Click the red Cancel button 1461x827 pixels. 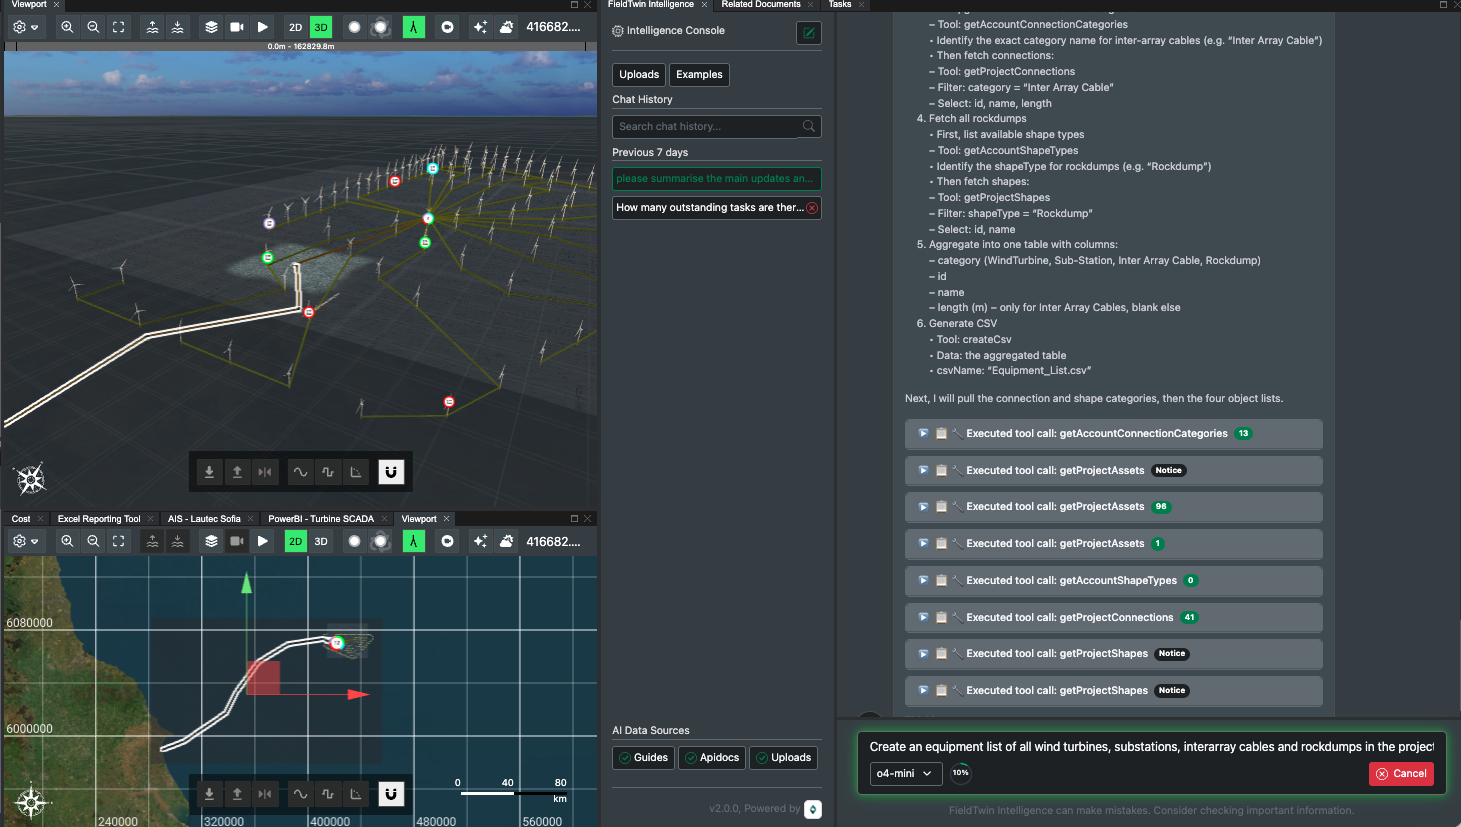pos(1401,773)
